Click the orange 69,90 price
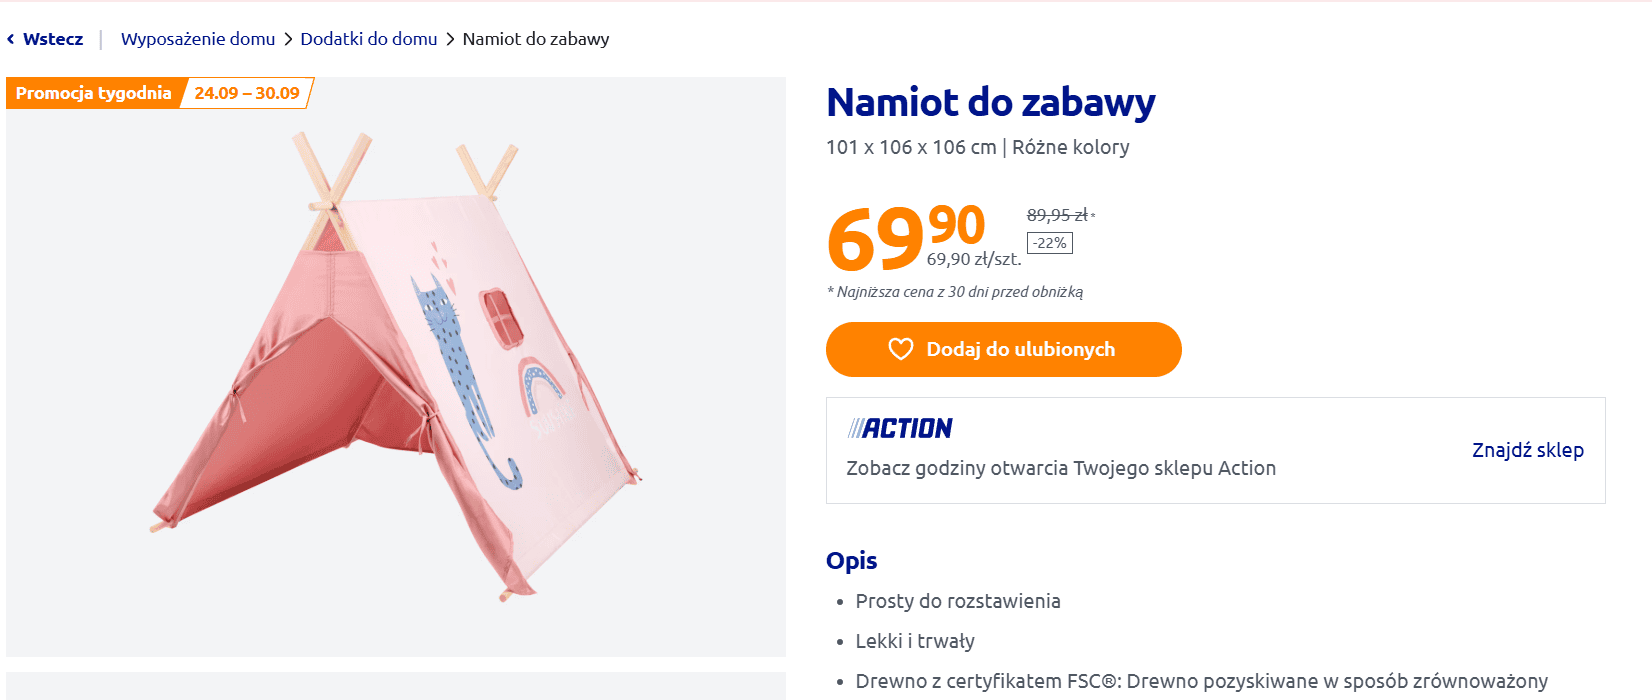Image resolution: width=1652 pixels, height=700 pixels. [x=906, y=237]
